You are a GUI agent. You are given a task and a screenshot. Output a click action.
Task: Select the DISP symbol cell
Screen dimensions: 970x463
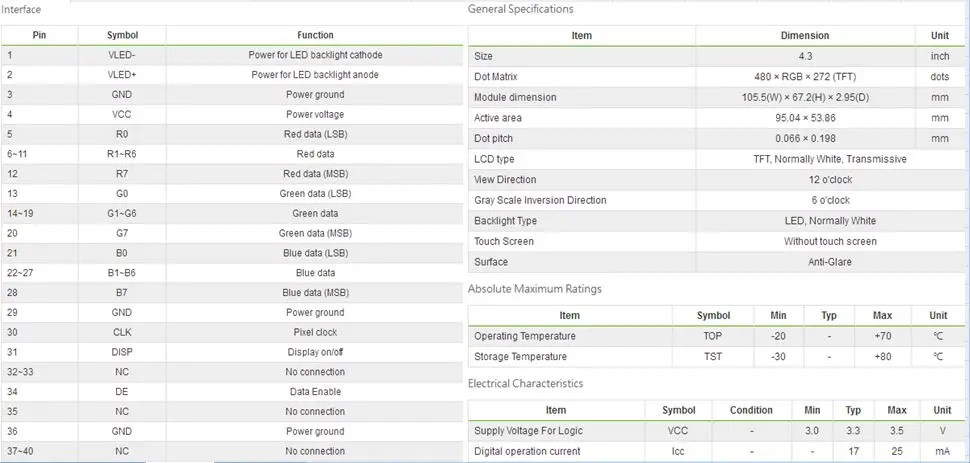coord(122,352)
